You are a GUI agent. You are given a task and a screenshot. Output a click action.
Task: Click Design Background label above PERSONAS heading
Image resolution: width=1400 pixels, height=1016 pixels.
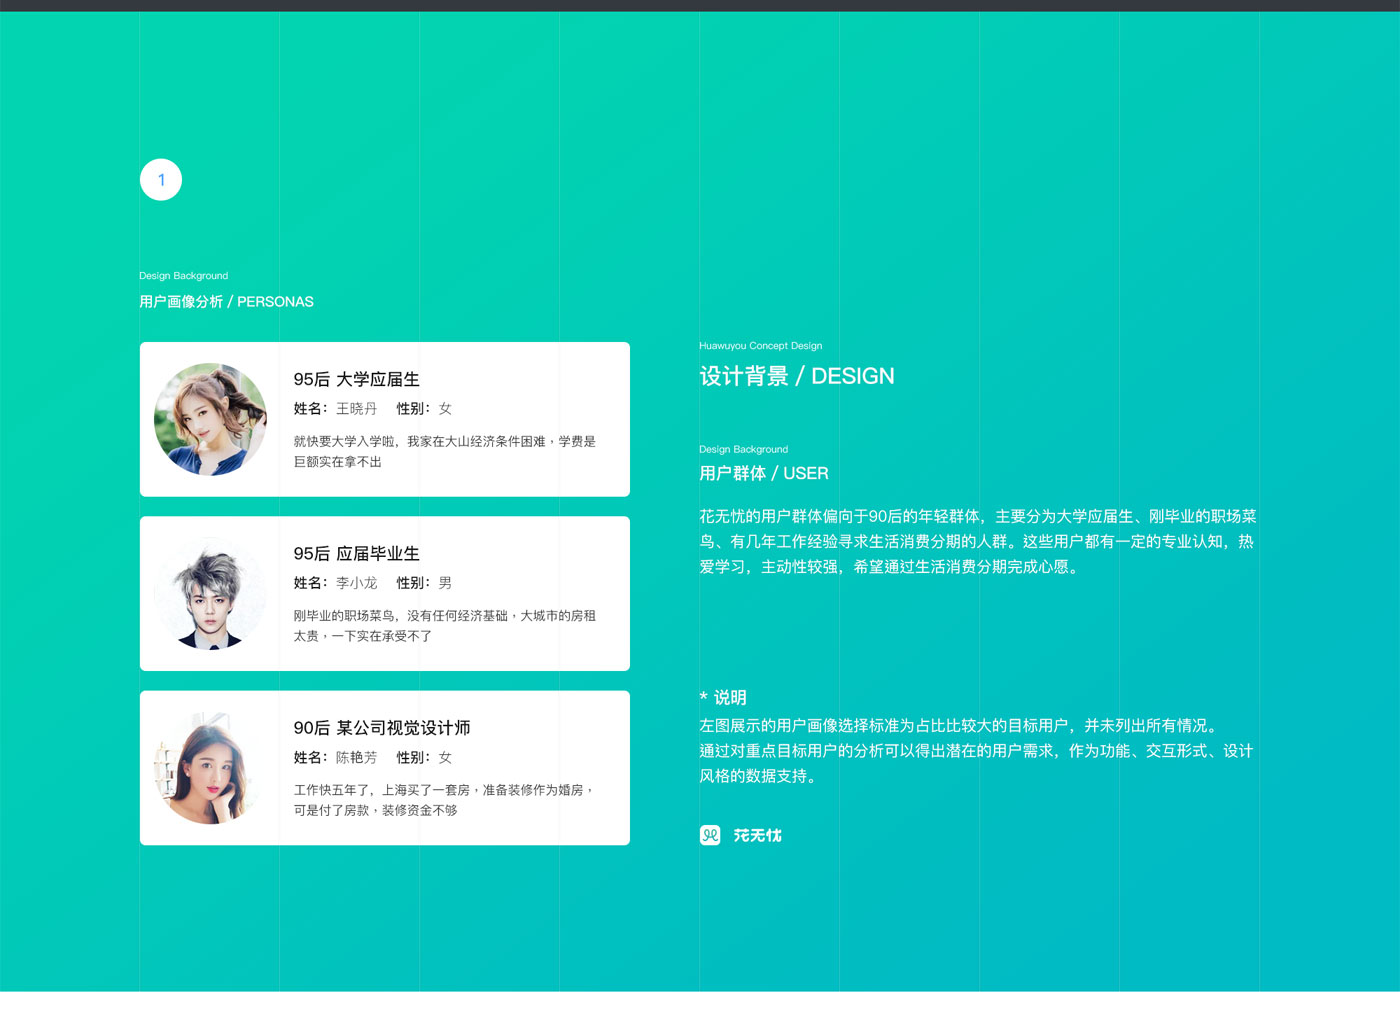coord(183,276)
